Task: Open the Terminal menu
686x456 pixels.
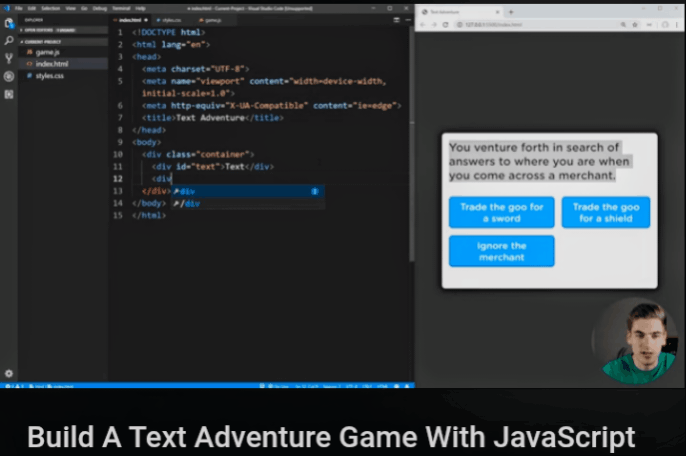Action: pos(121,8)
